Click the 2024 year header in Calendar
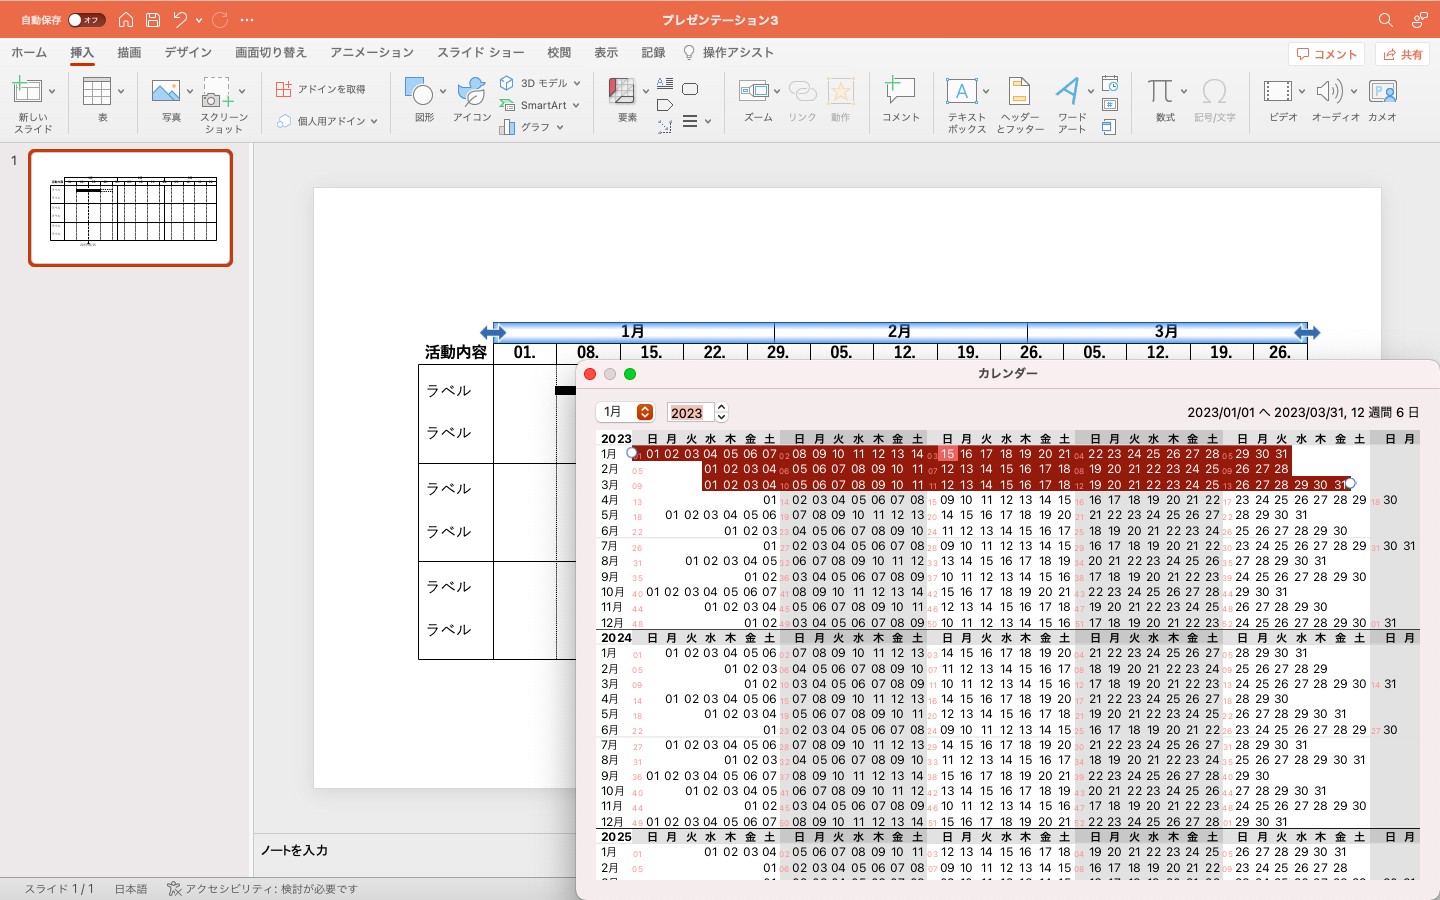 (x=616, y=637)
